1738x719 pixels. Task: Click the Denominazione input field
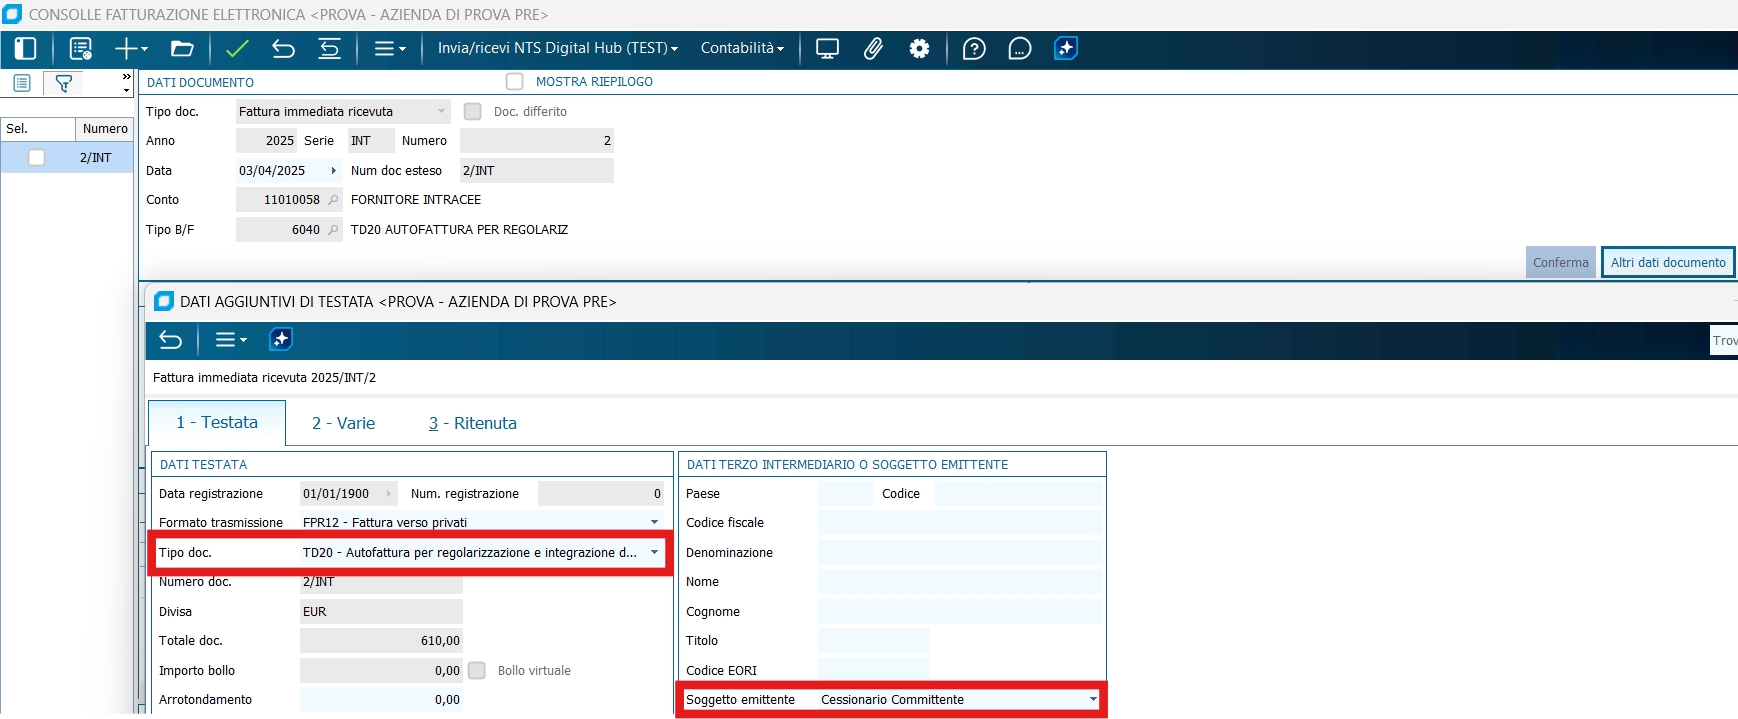(960, 553)
